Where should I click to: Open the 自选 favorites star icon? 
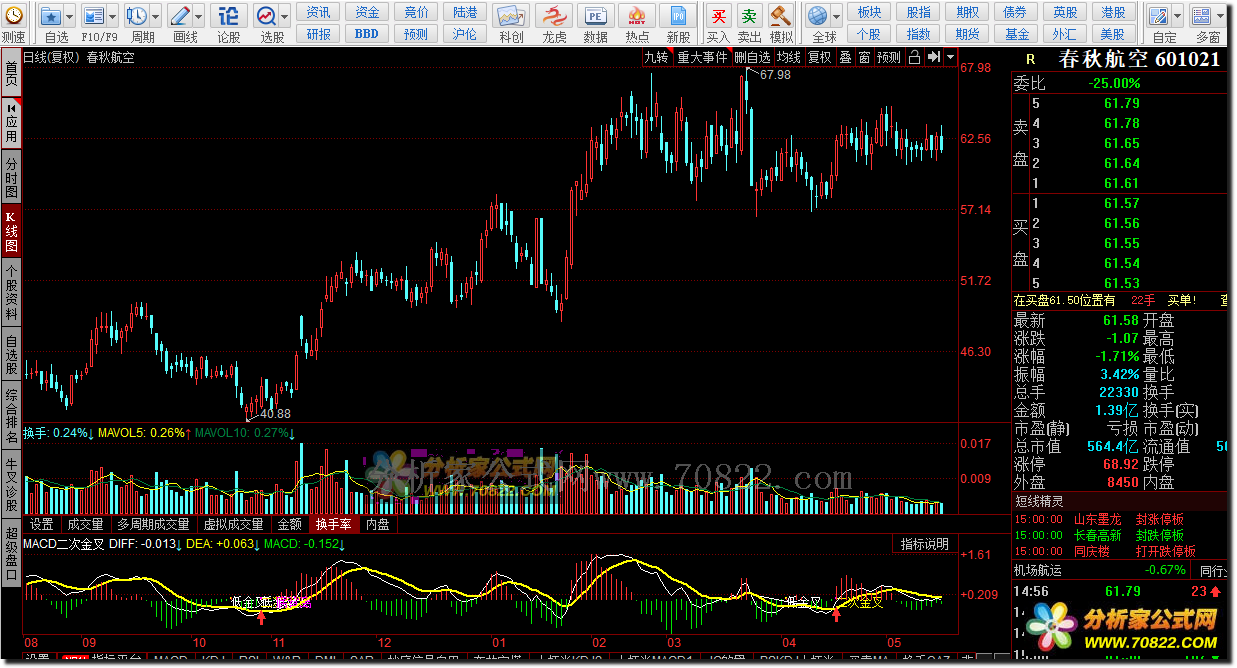[x=52, y=16]
